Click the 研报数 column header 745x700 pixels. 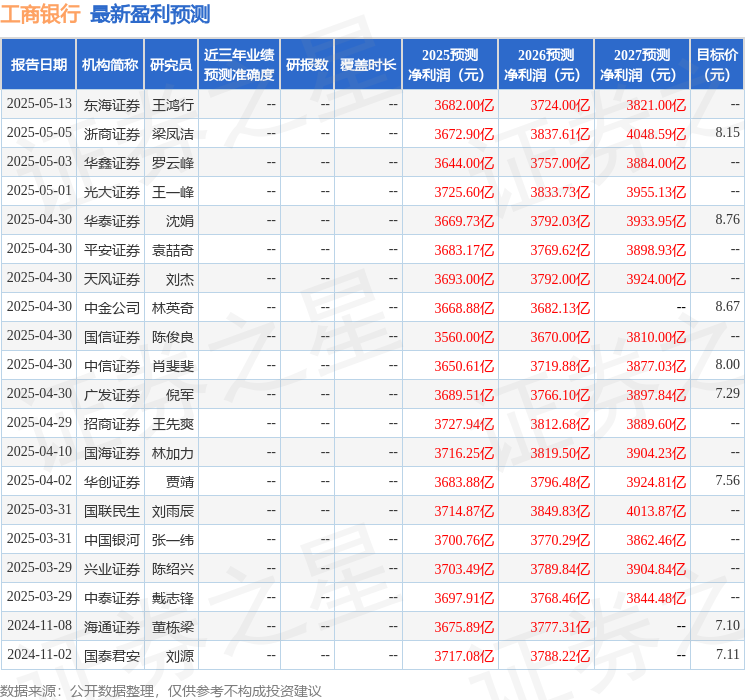tap(307, 65)
